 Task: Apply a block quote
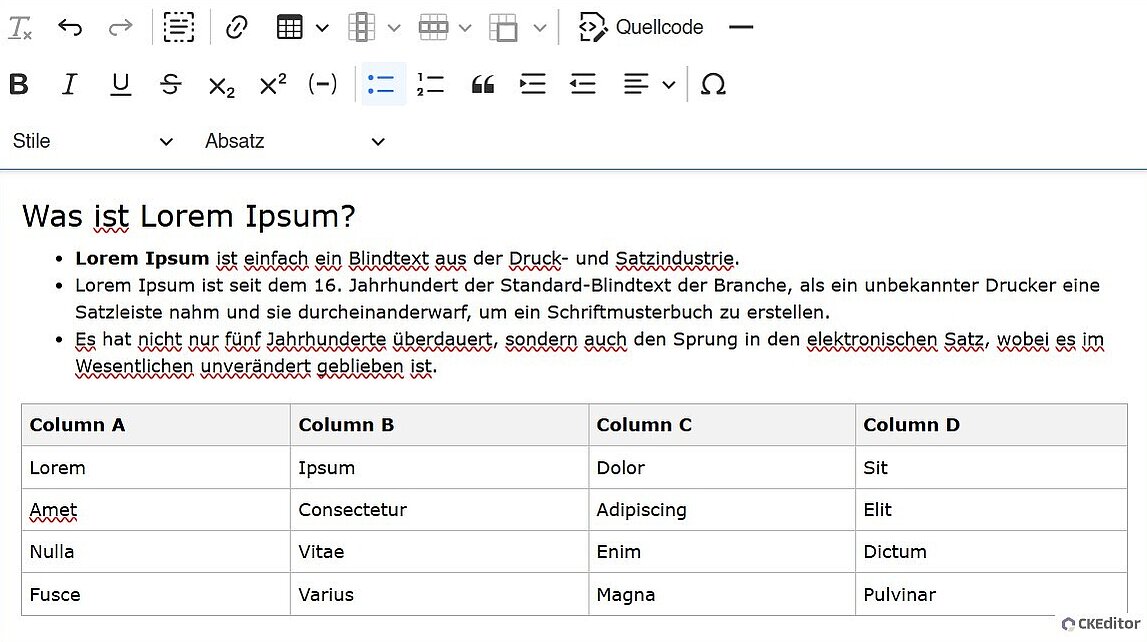(482, 84)
